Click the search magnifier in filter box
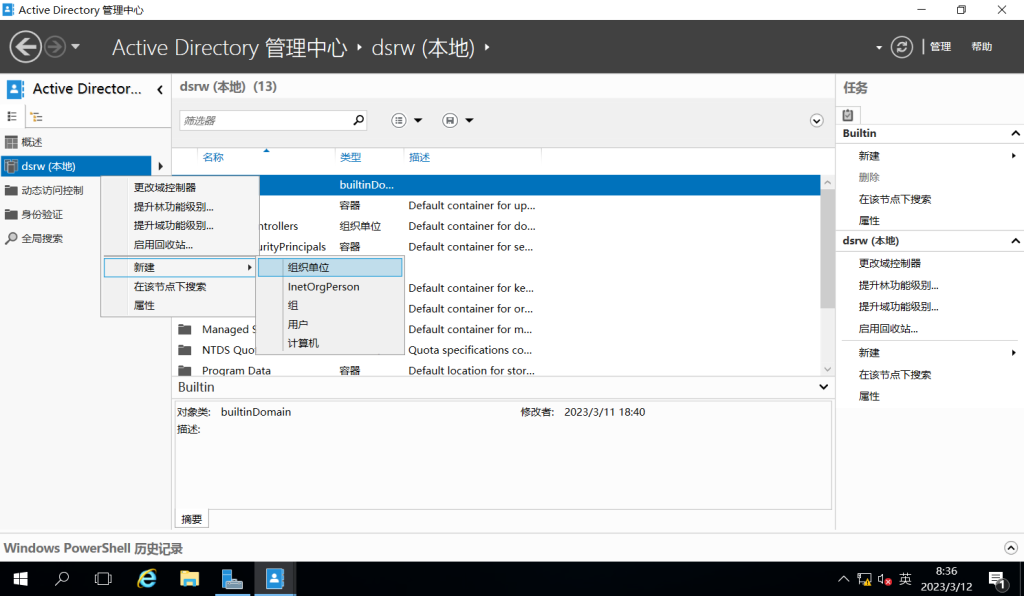The image size is (1024, 596). point(359,120)
